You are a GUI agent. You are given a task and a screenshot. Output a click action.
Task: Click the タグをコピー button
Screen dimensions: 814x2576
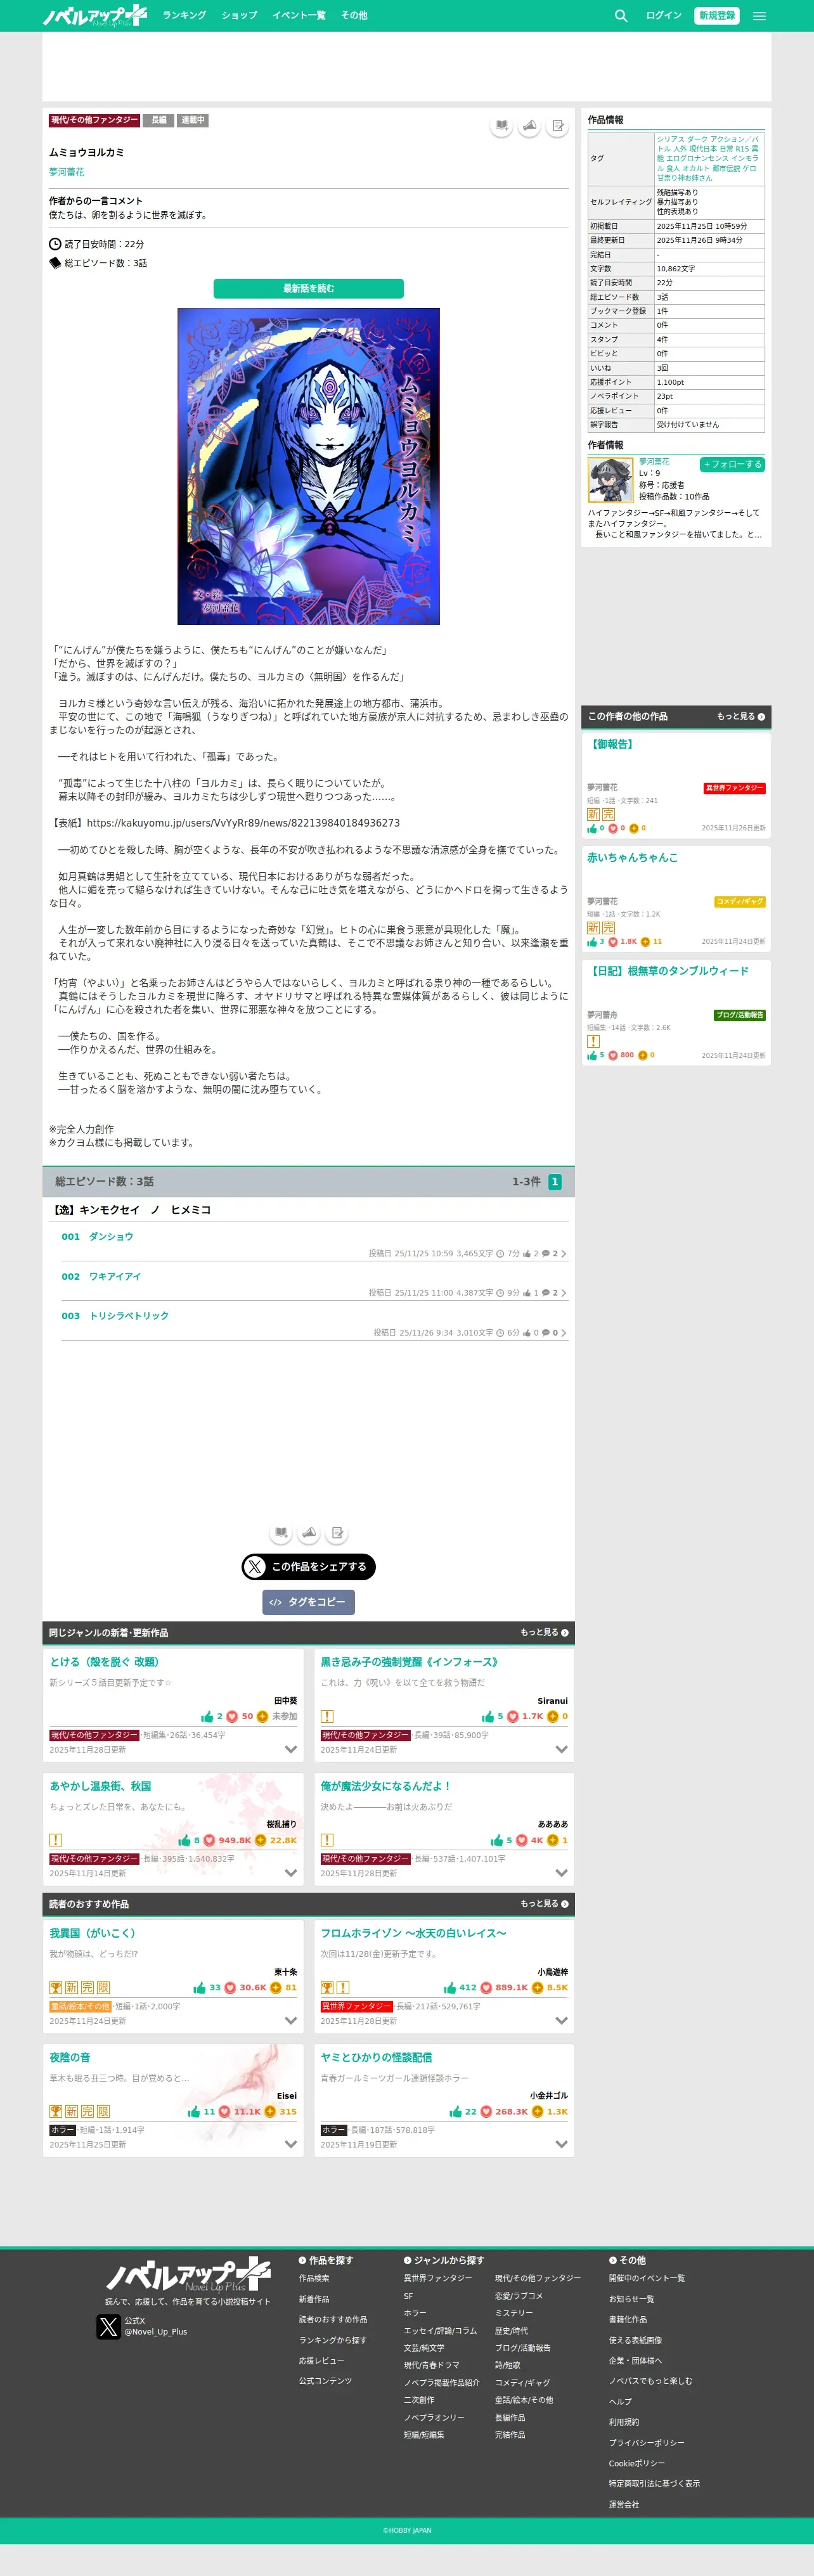coord(309,1602)
